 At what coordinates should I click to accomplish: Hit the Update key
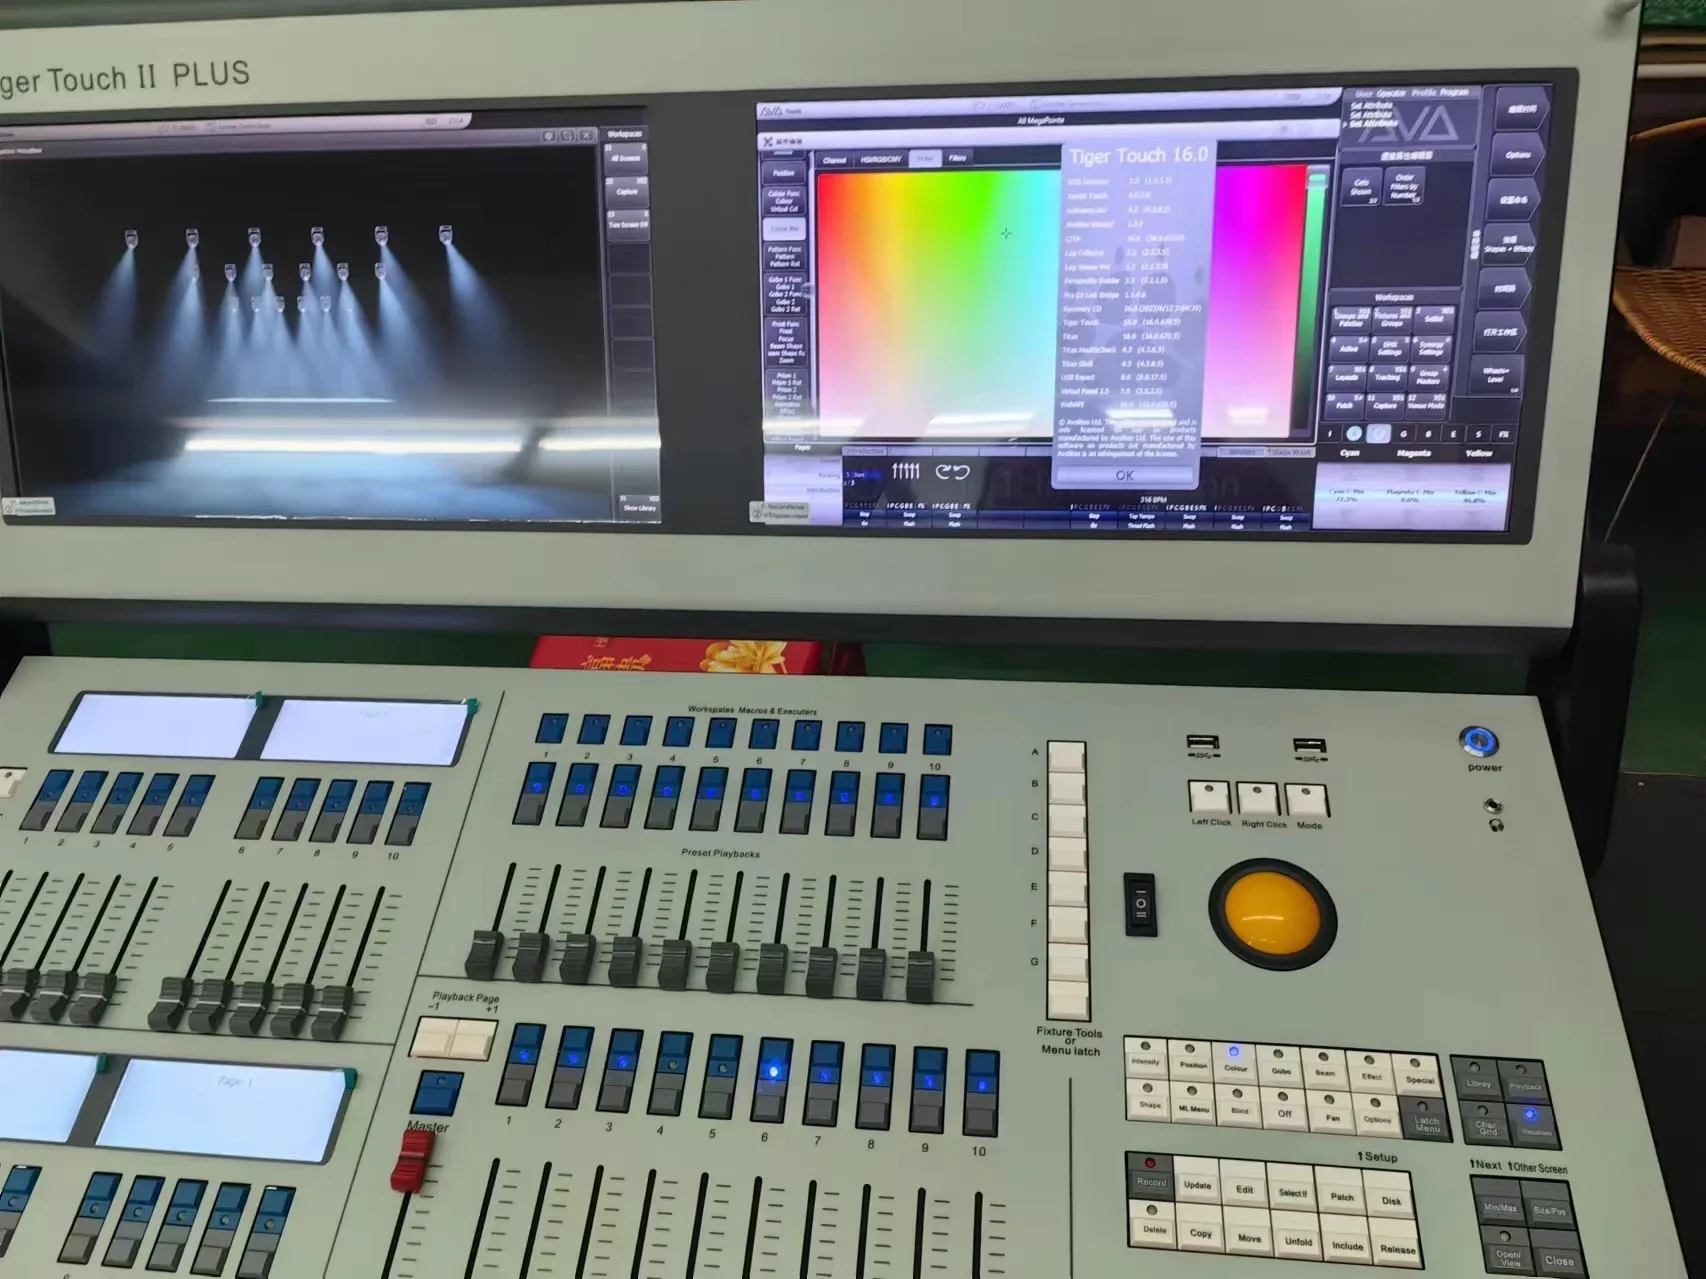tap(1197, 1182)
